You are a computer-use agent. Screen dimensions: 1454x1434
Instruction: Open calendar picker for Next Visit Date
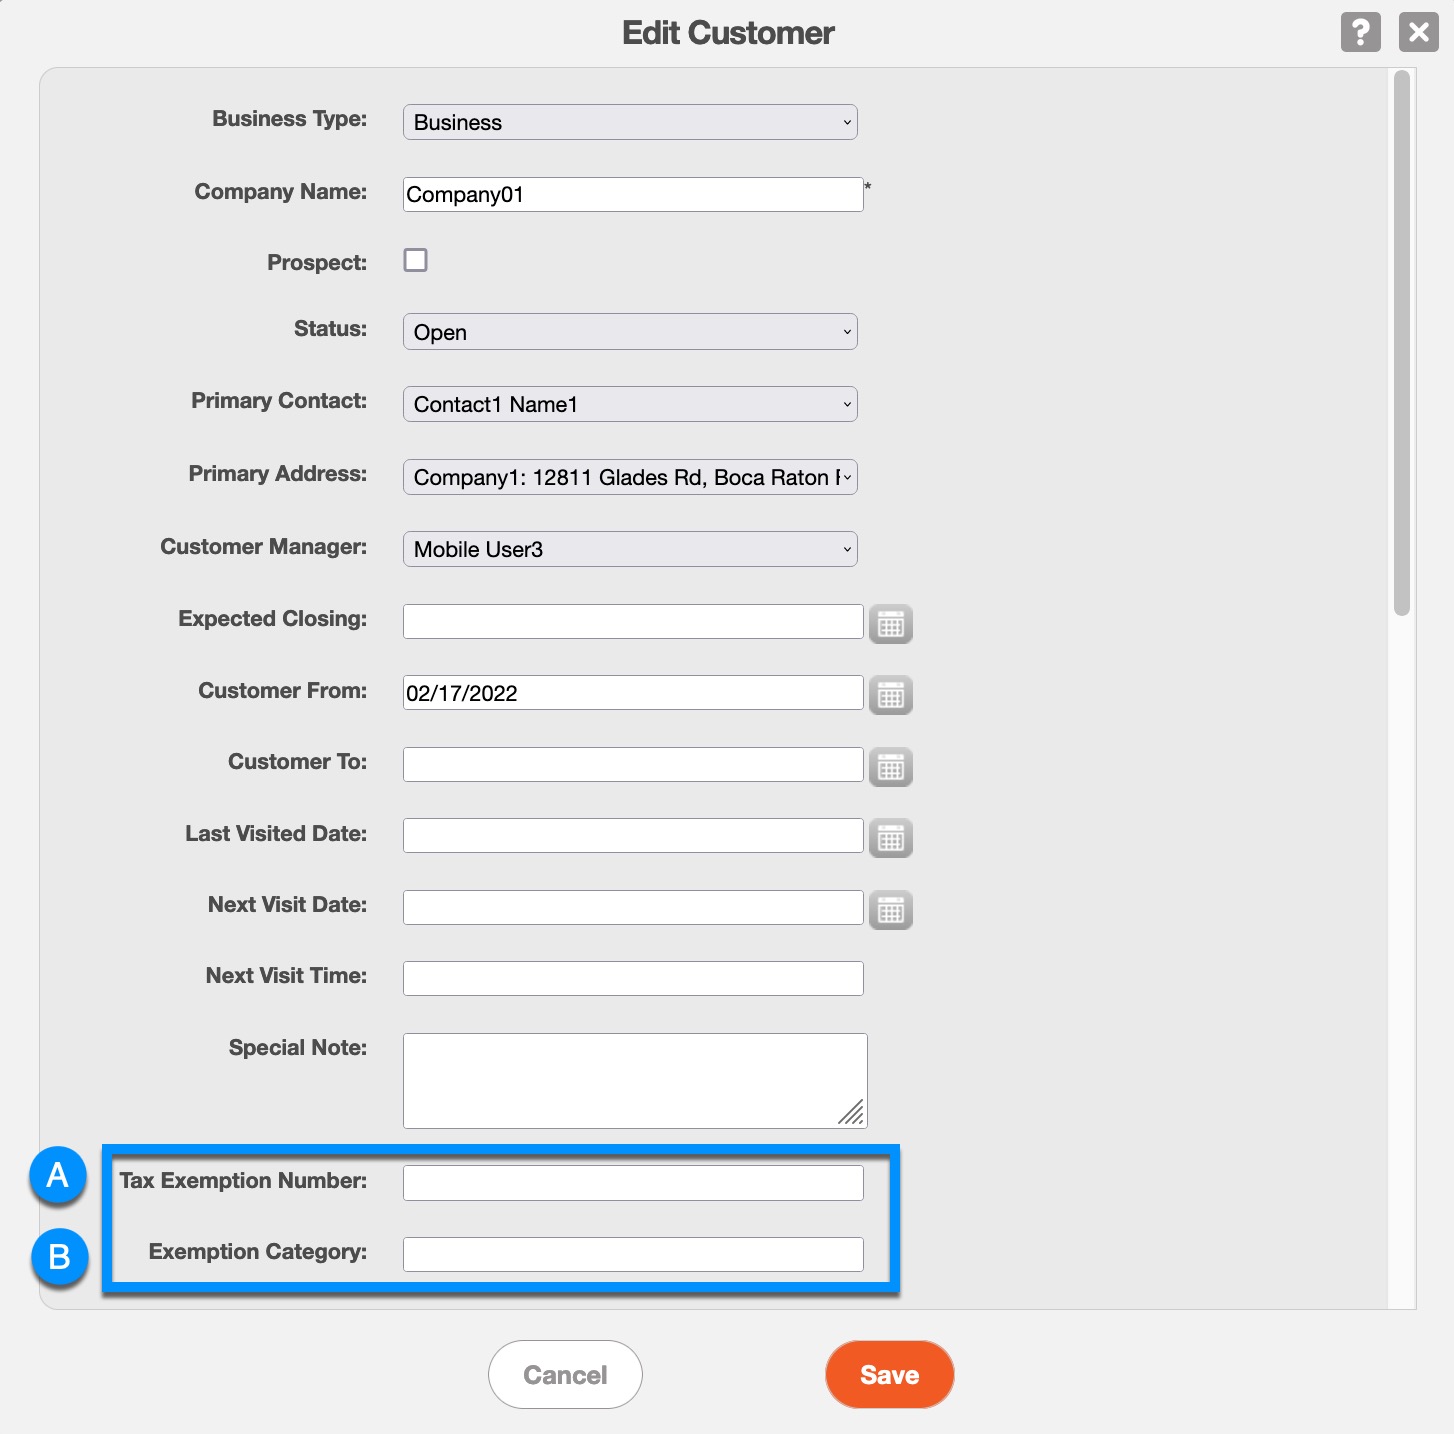coord(890,910)
